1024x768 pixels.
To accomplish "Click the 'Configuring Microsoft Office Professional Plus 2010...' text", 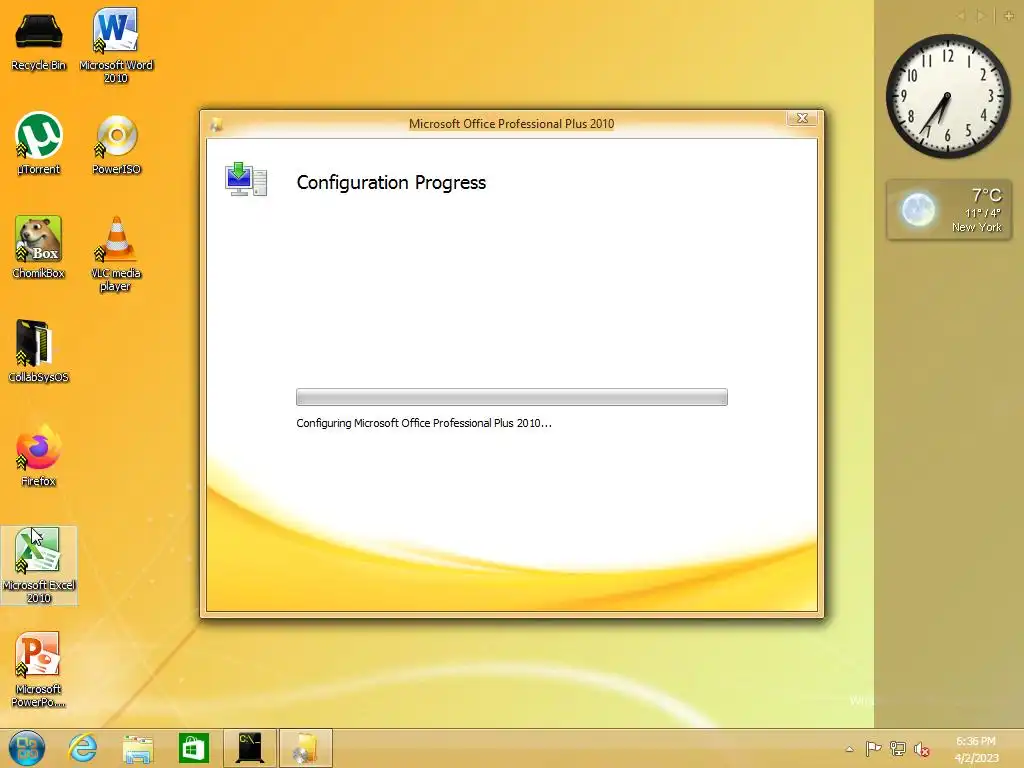I will (424, 423).
